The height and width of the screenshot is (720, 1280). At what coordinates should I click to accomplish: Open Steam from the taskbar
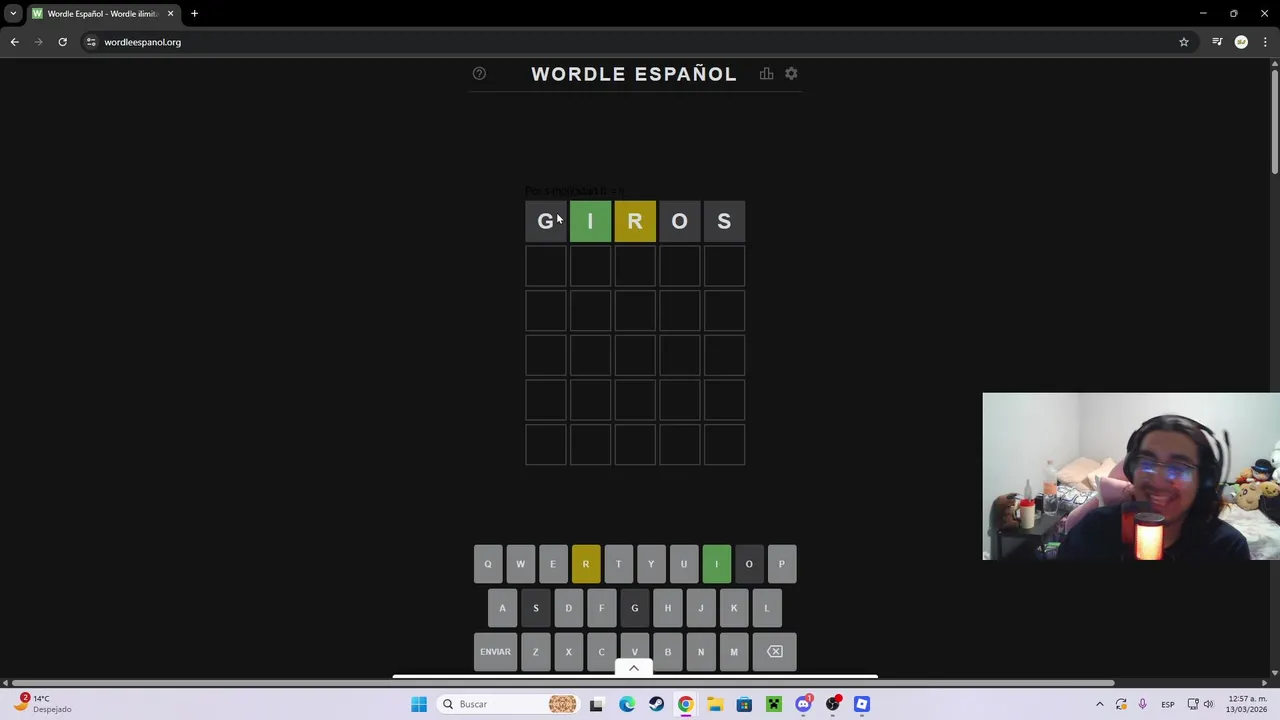(656, 704)
